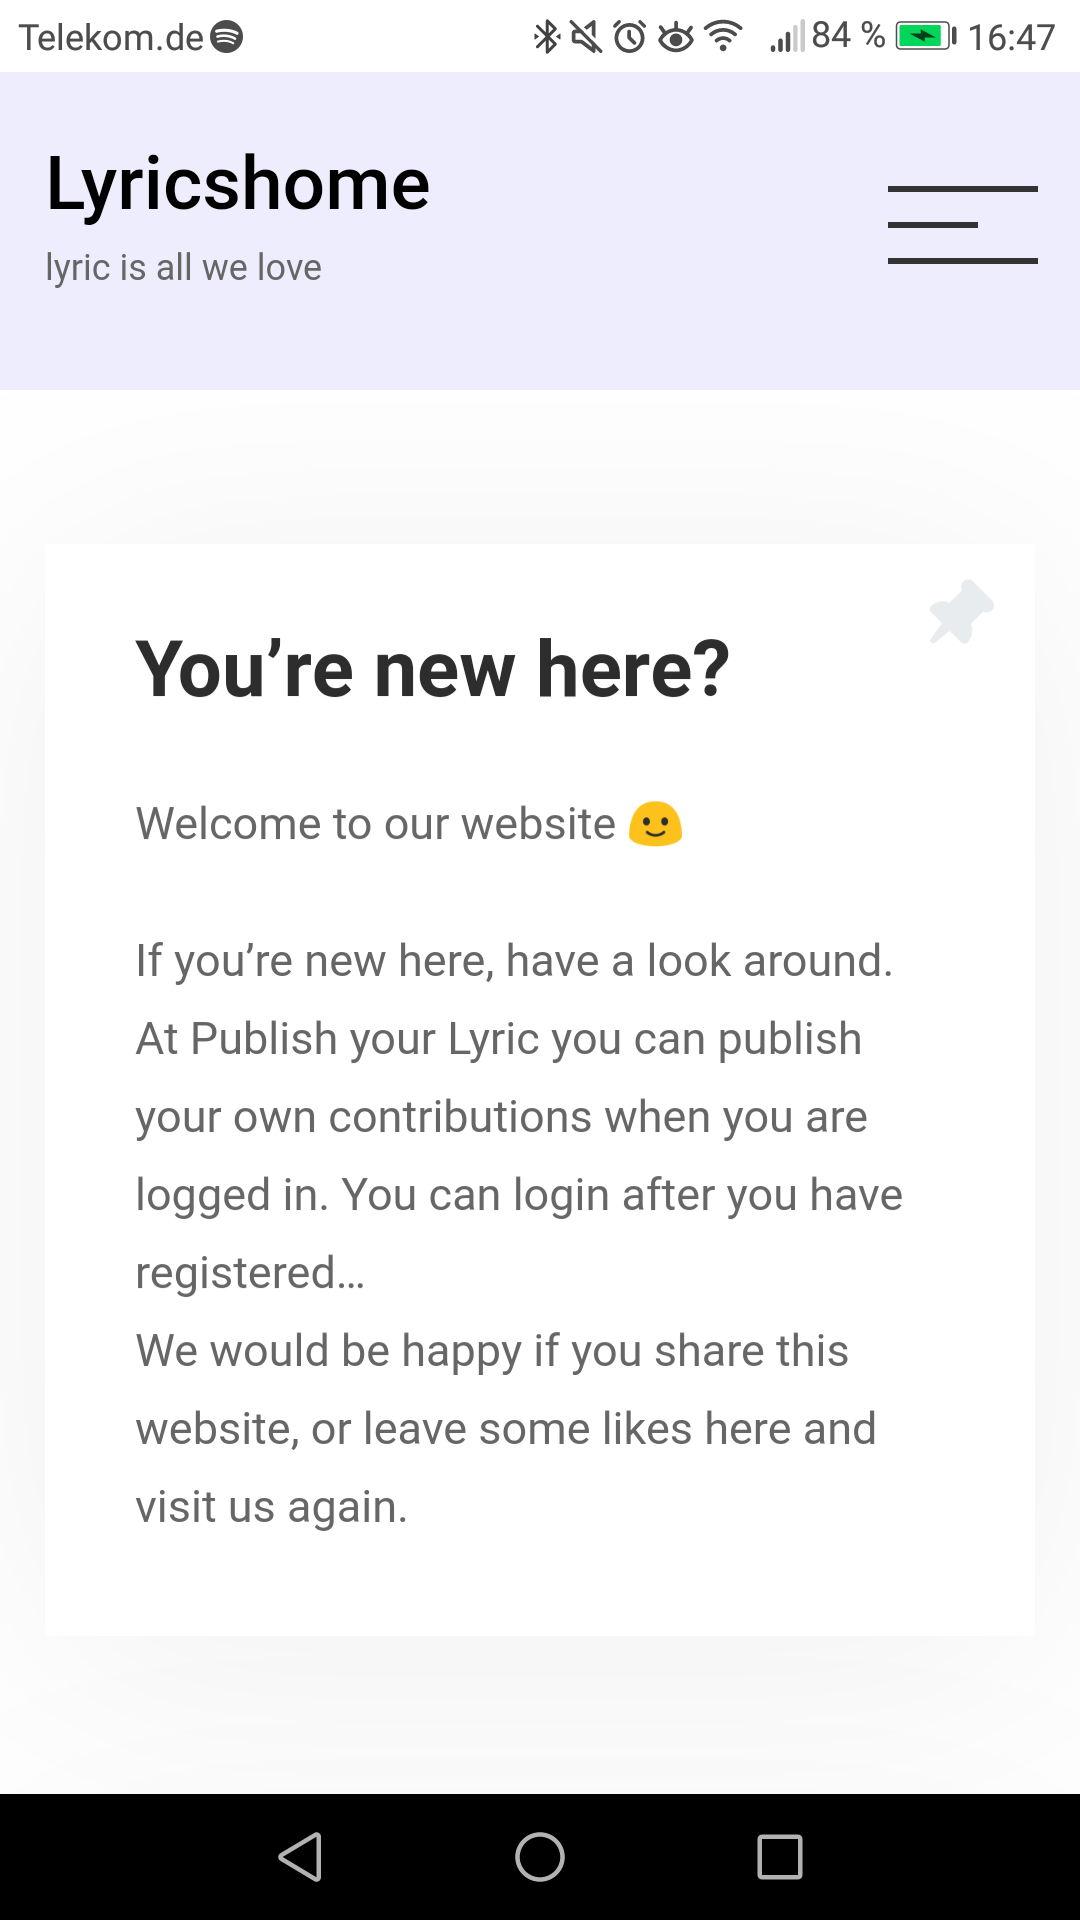Tap the muted sound status icon
Viewport: 1080px width, 1920px height.
coord(586,37)
